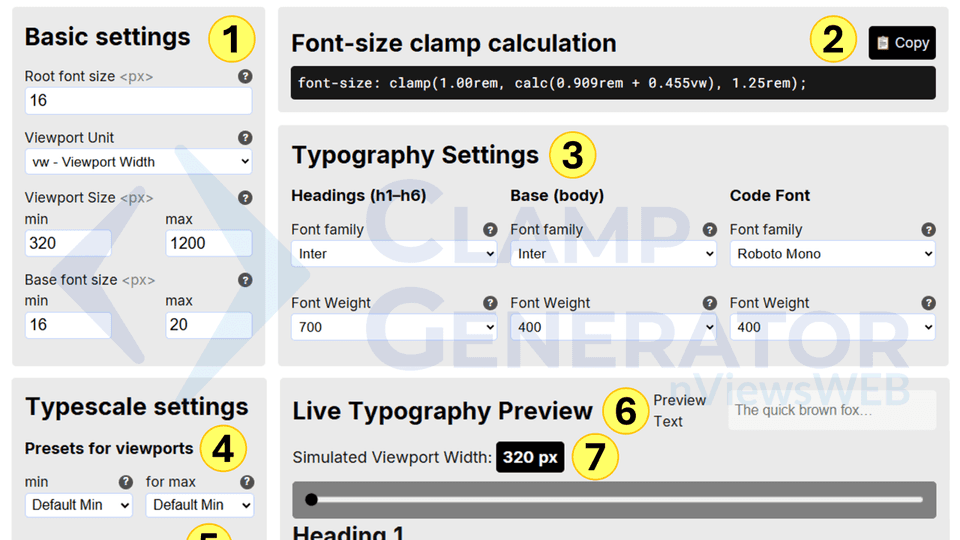Show help for presets 'for max' viewport

(x=247, y=482)
